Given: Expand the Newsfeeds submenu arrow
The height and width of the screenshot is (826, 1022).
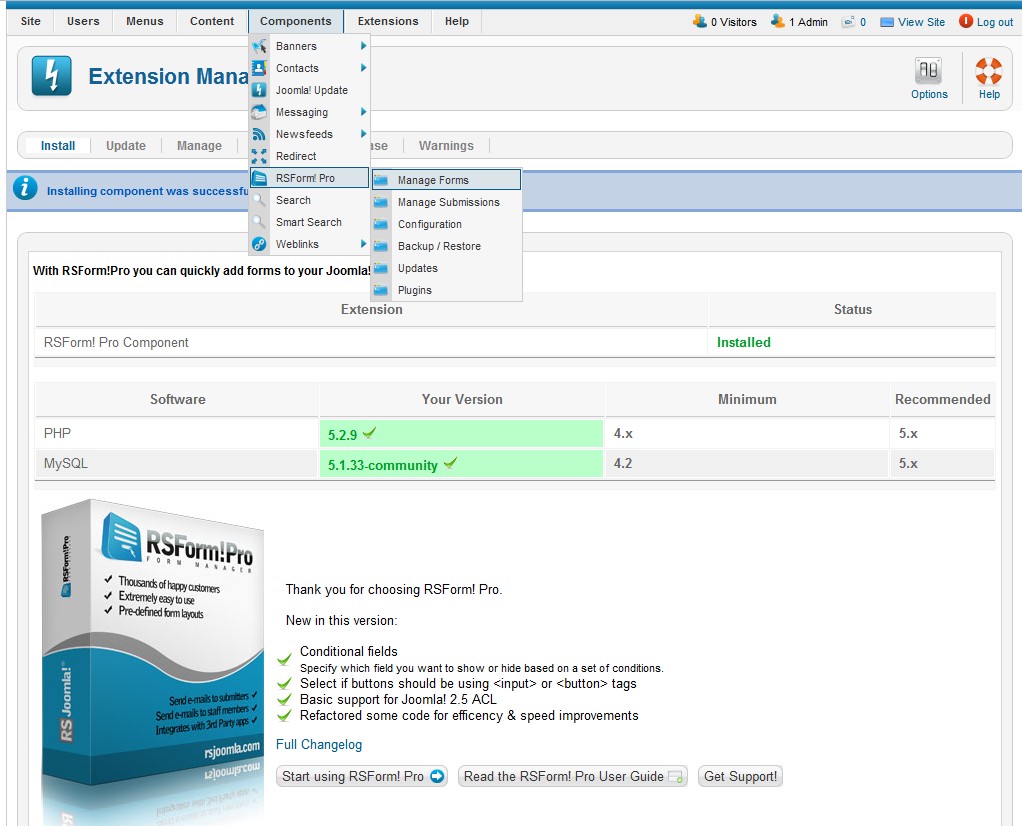Looking at the screenshot, I should click(x=364, y=134).
